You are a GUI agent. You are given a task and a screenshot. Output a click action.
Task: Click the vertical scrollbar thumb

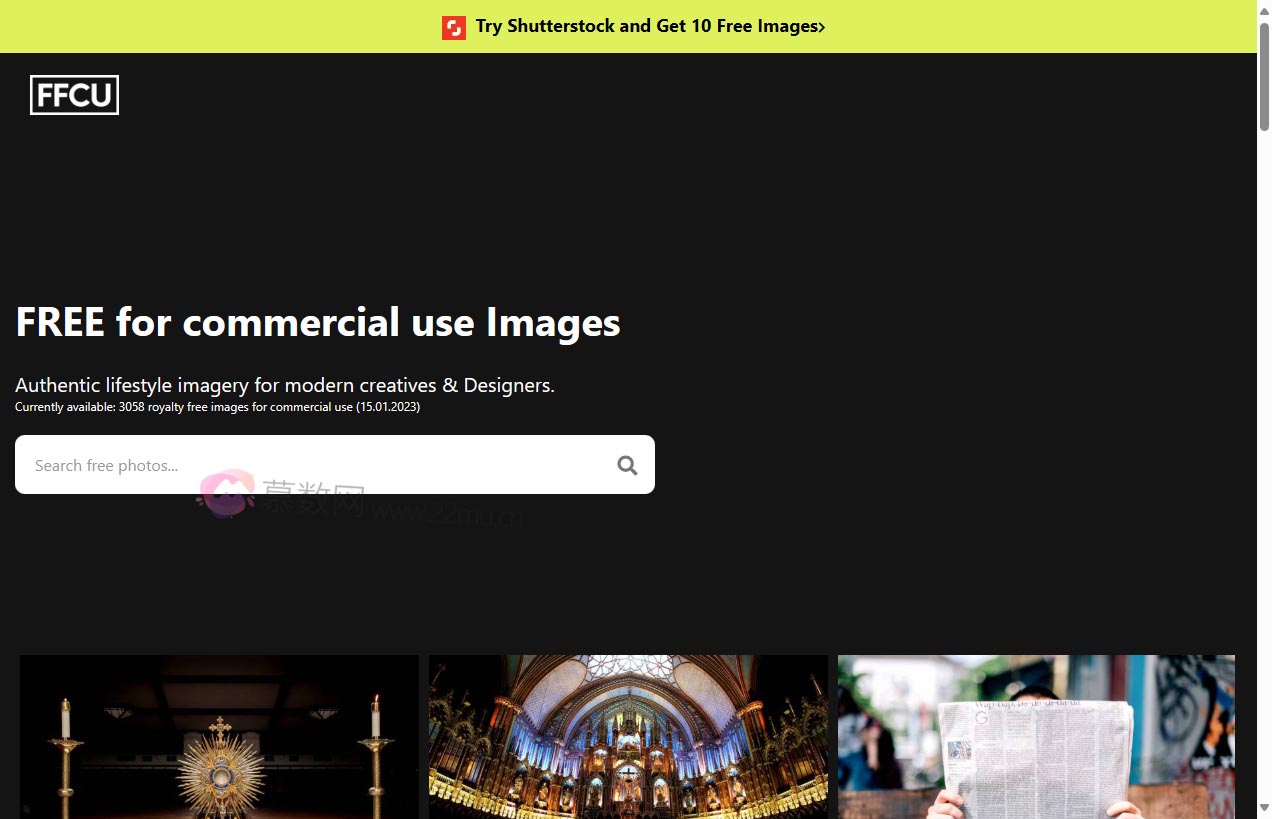[1264, 75]
